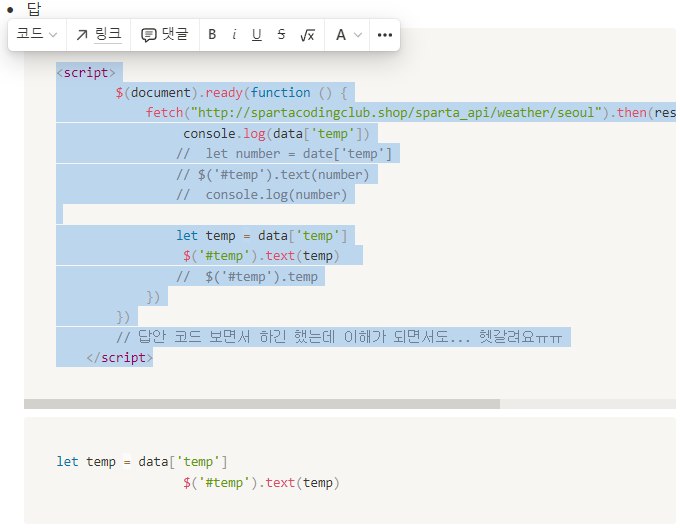Click the opening <script> tag line
This screenshot has height=529, width=680.
pos(86,72)
